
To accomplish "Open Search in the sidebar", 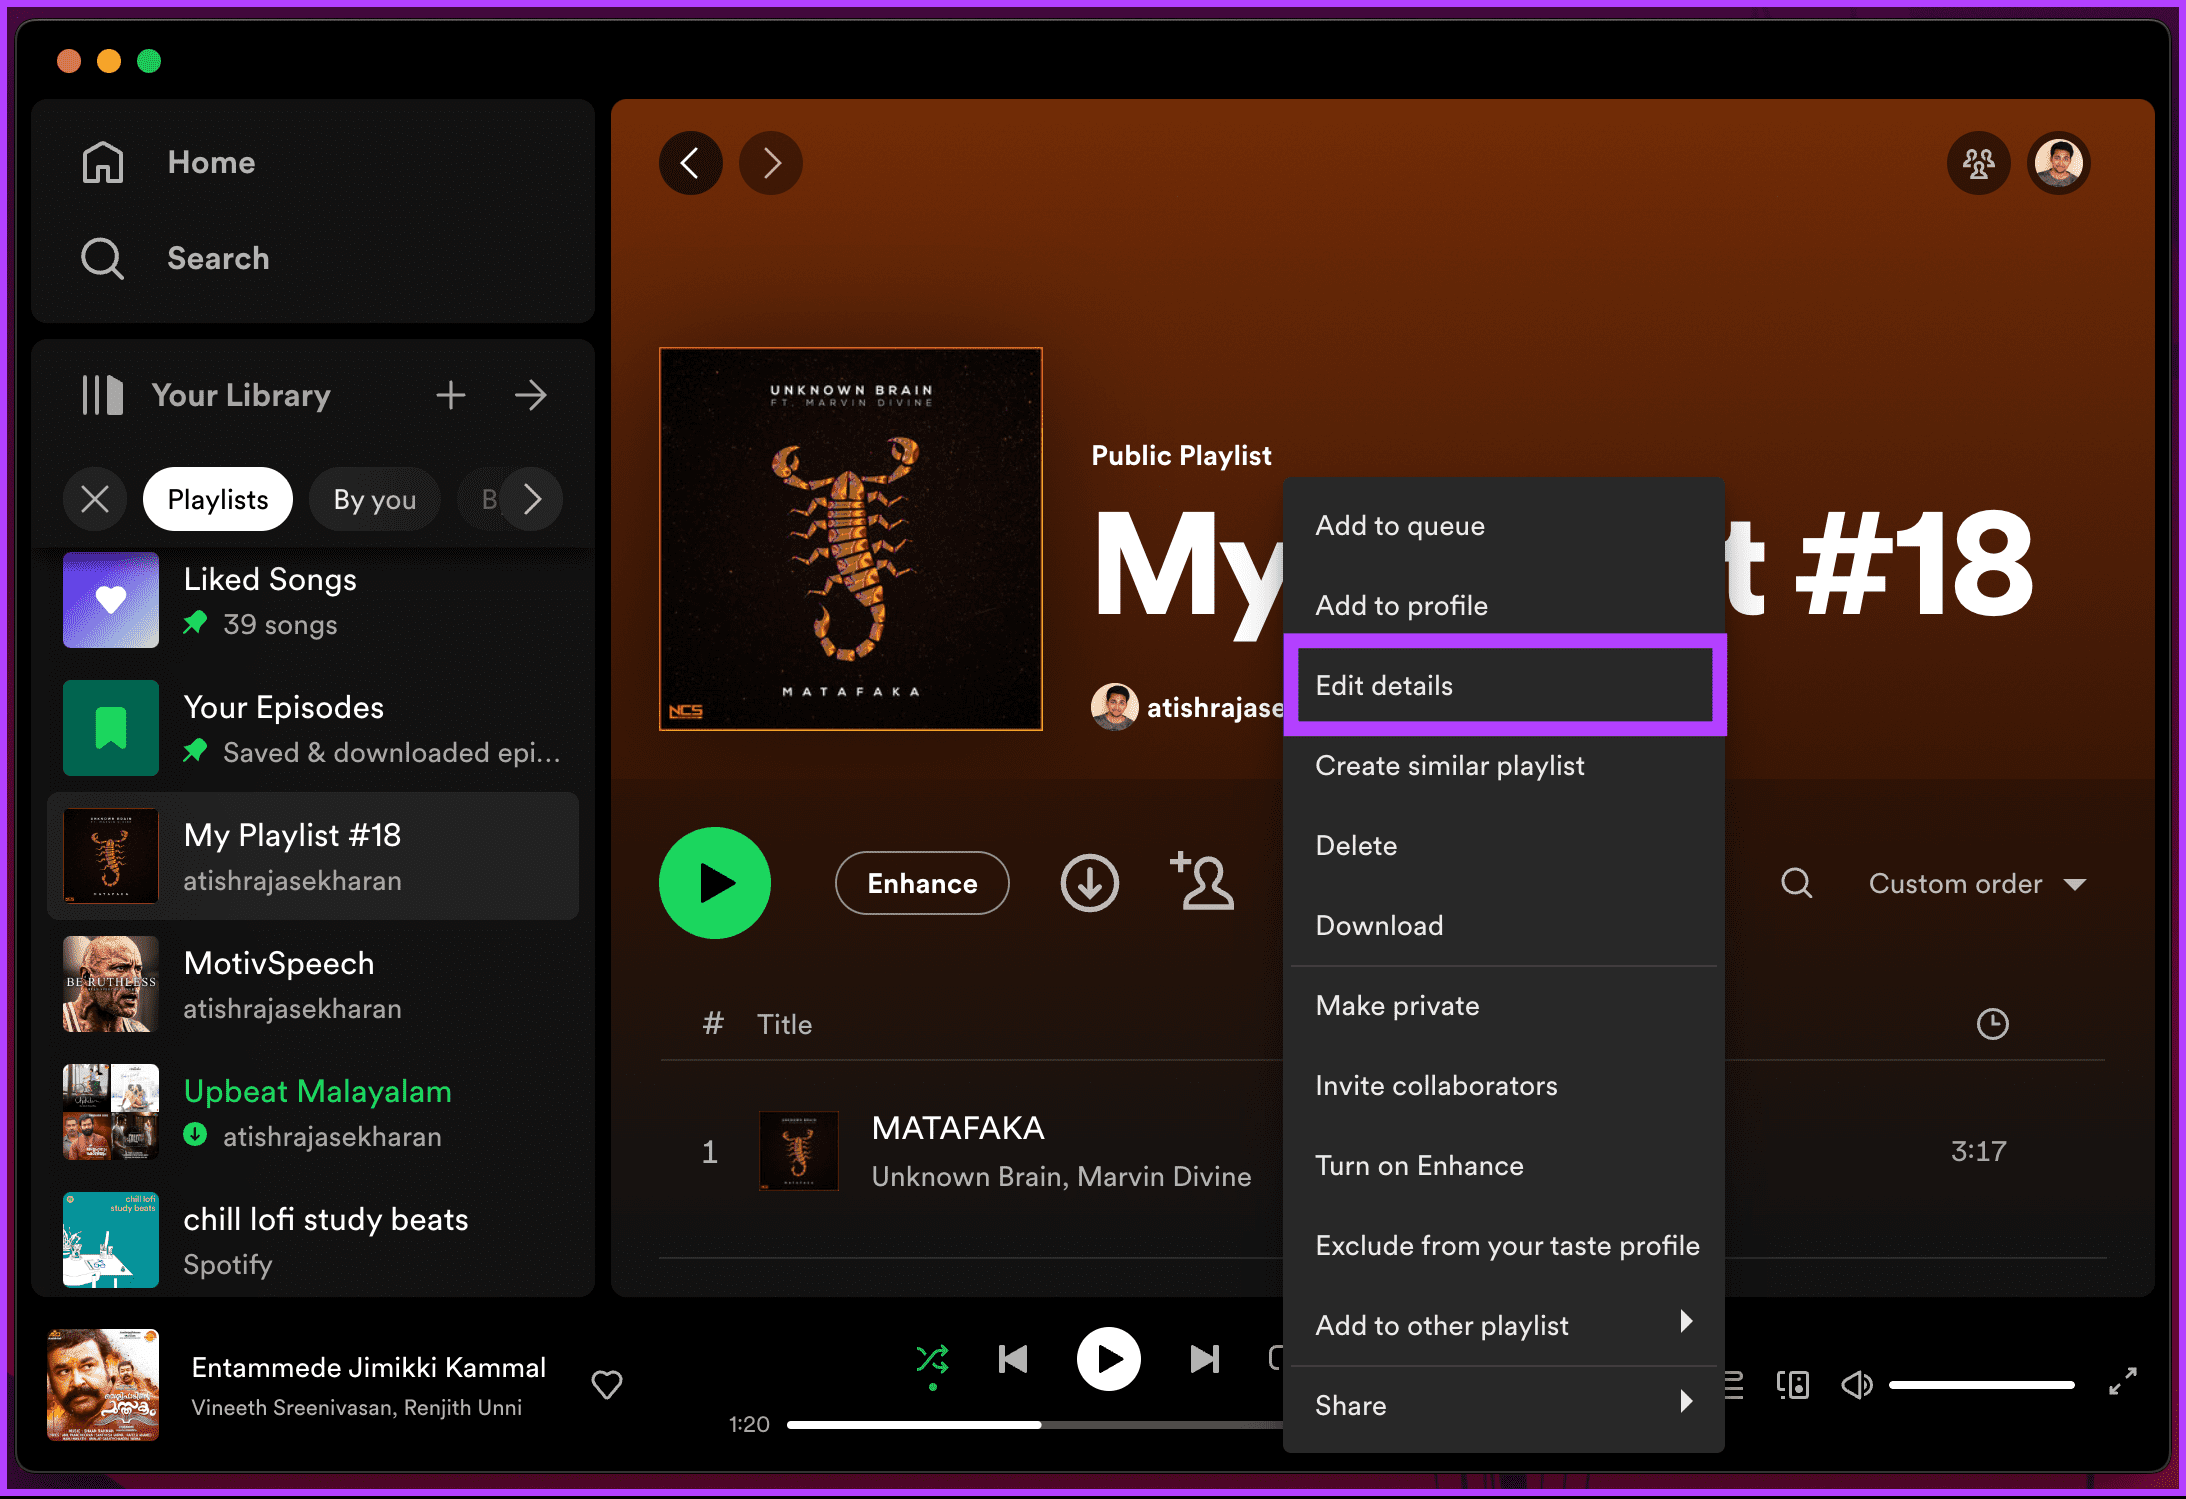I will 175,258.
